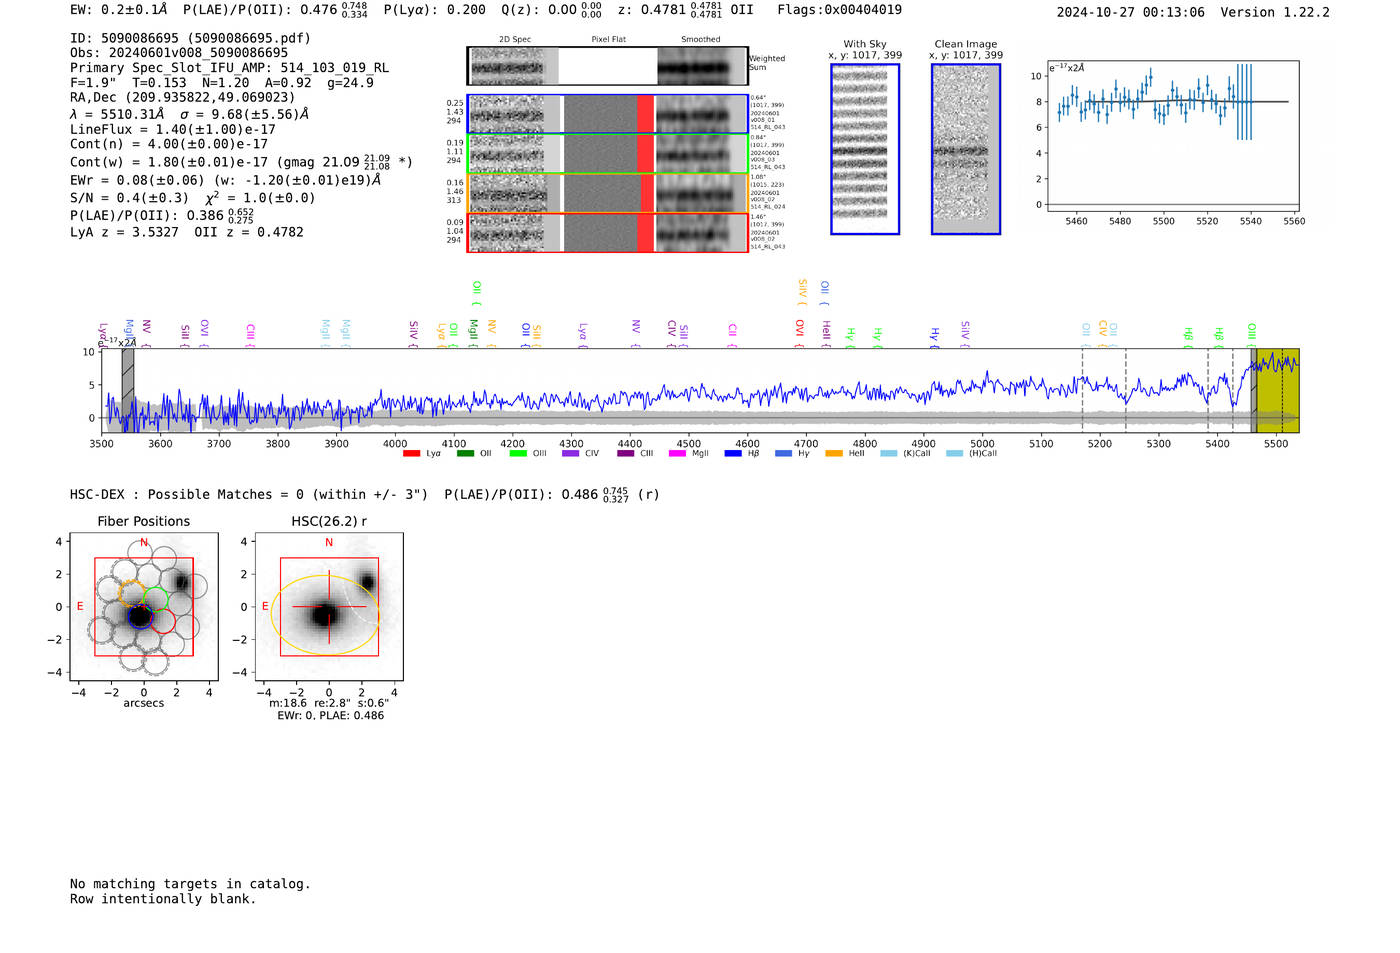The height and width of the screenshot is (953, 1400).
Task: Click the Primary Spec_Slot_IFU_AMP line
Action: pyautogui.click(x=230, y=68)
